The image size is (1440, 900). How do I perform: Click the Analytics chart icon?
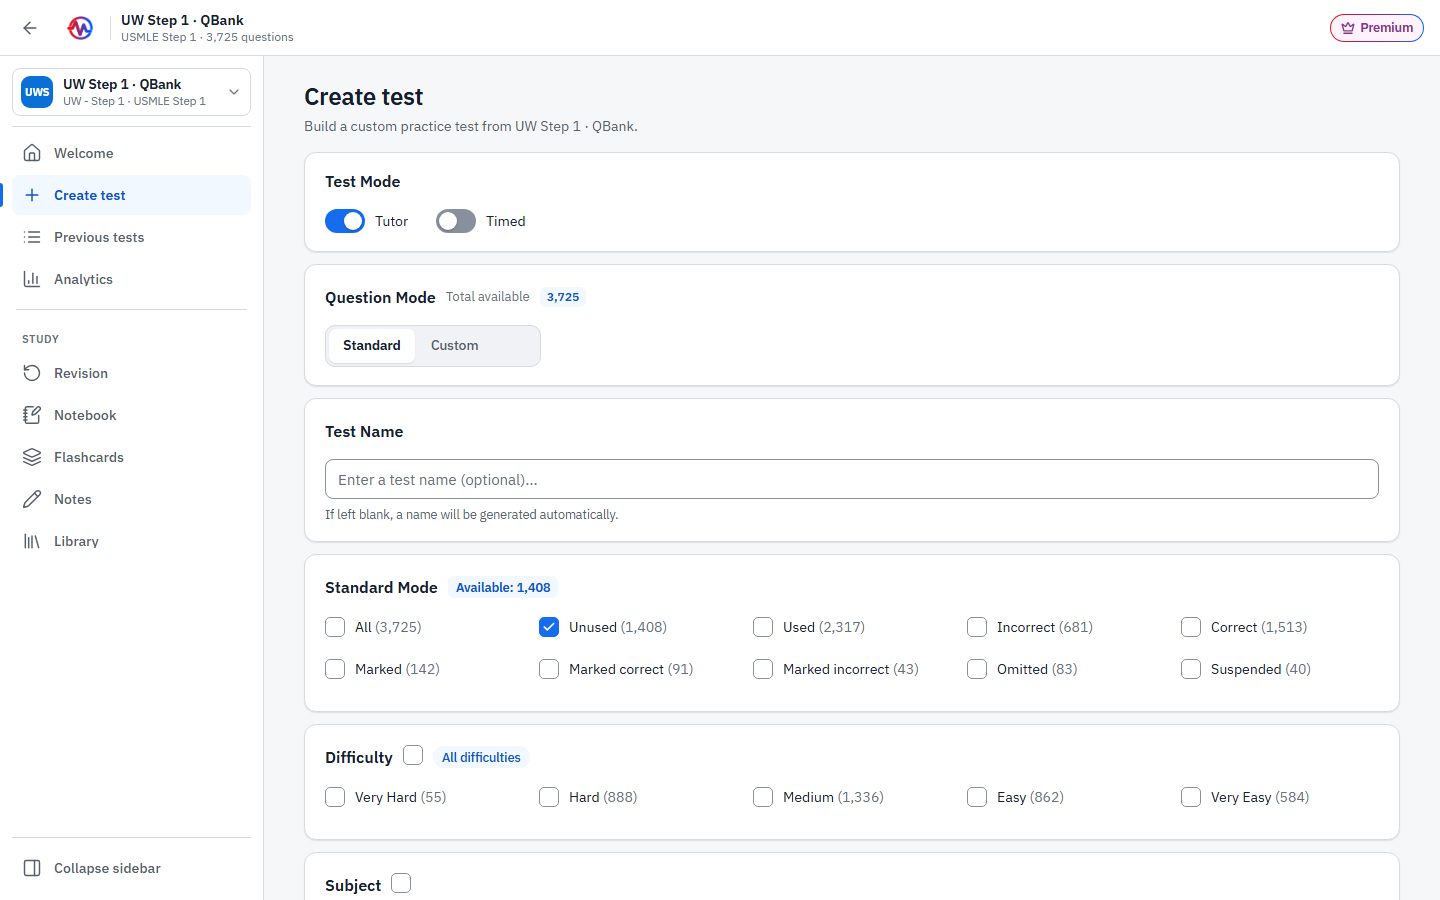click(32, 279)
